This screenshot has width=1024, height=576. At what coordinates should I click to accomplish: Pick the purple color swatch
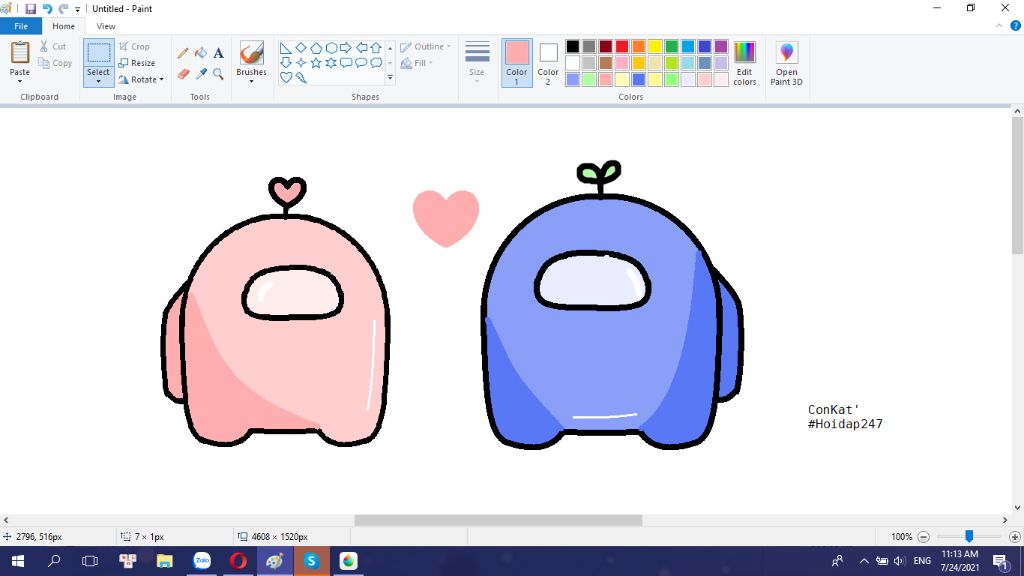tap(721, 46)
